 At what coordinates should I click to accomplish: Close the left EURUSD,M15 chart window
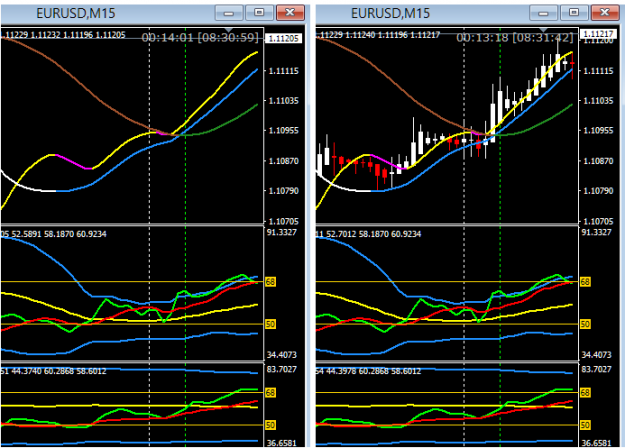pyautogui.click(x=290, y=13)
